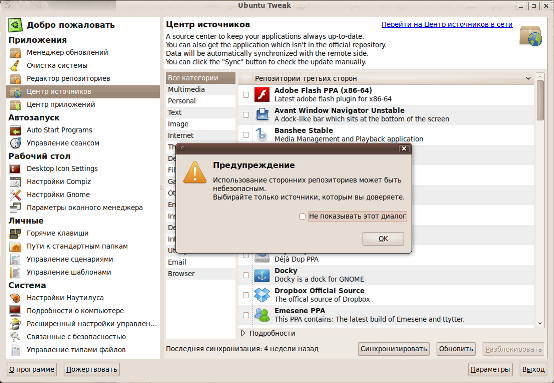Check Не показывать этот диалог box
The image size is (554, 383).
(302, 216)
